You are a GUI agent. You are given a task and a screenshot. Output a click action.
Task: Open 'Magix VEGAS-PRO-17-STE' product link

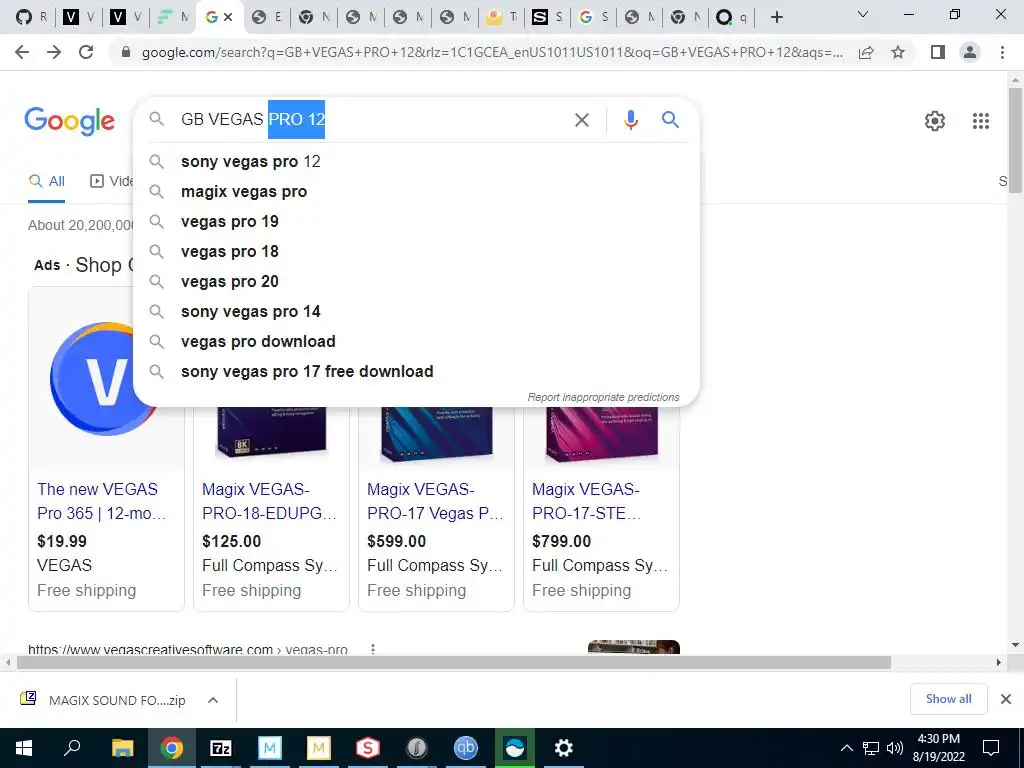586,501
